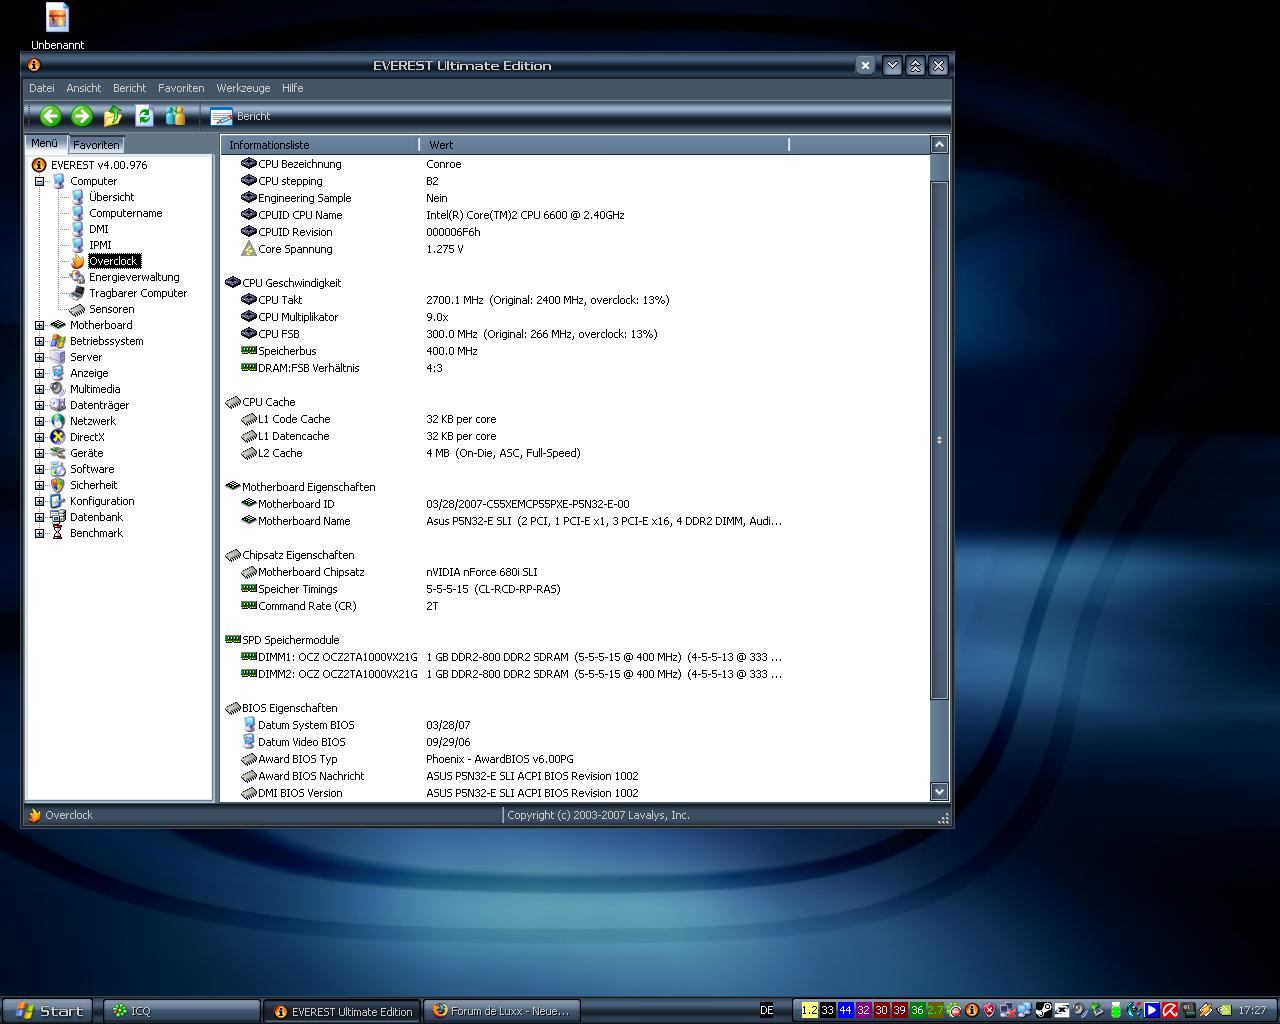Screen dimensions: 1280x1024
Task: Expand the Anzeige tree node
Action: click(39, 373)
